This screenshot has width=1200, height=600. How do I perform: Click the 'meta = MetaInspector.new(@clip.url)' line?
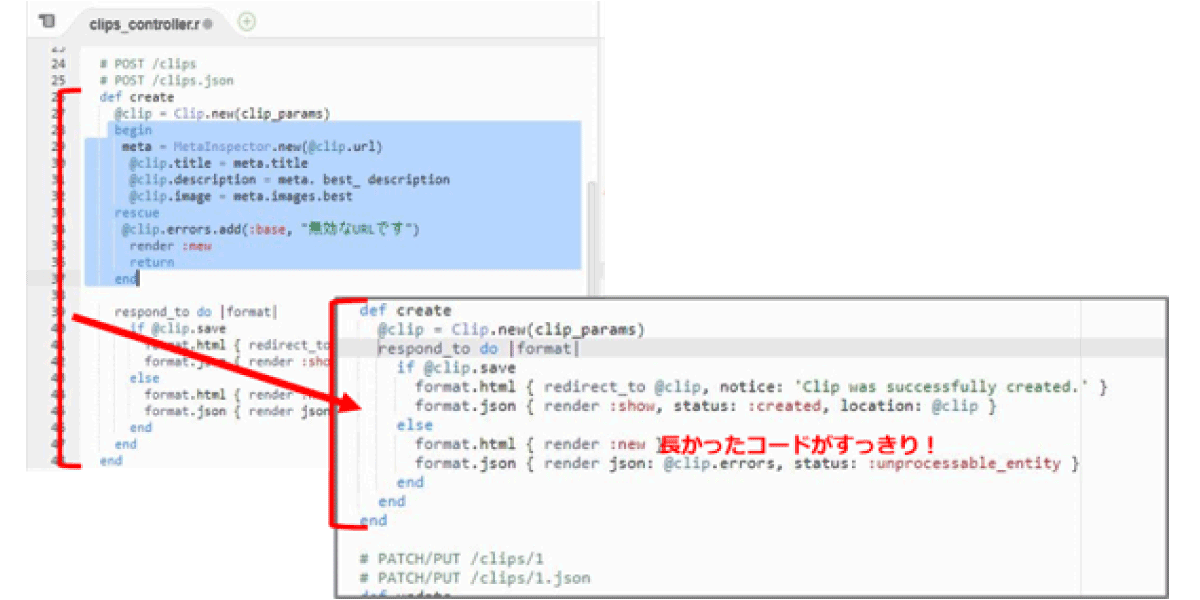[252, 147]
